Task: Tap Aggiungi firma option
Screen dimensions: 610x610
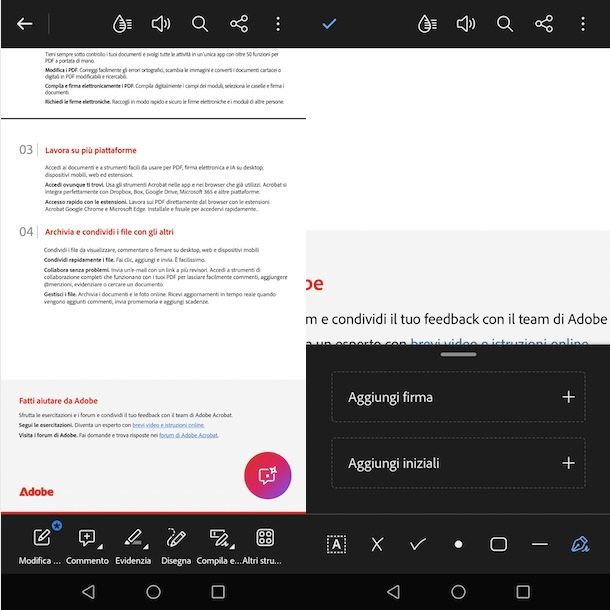Action: point(458,397)
